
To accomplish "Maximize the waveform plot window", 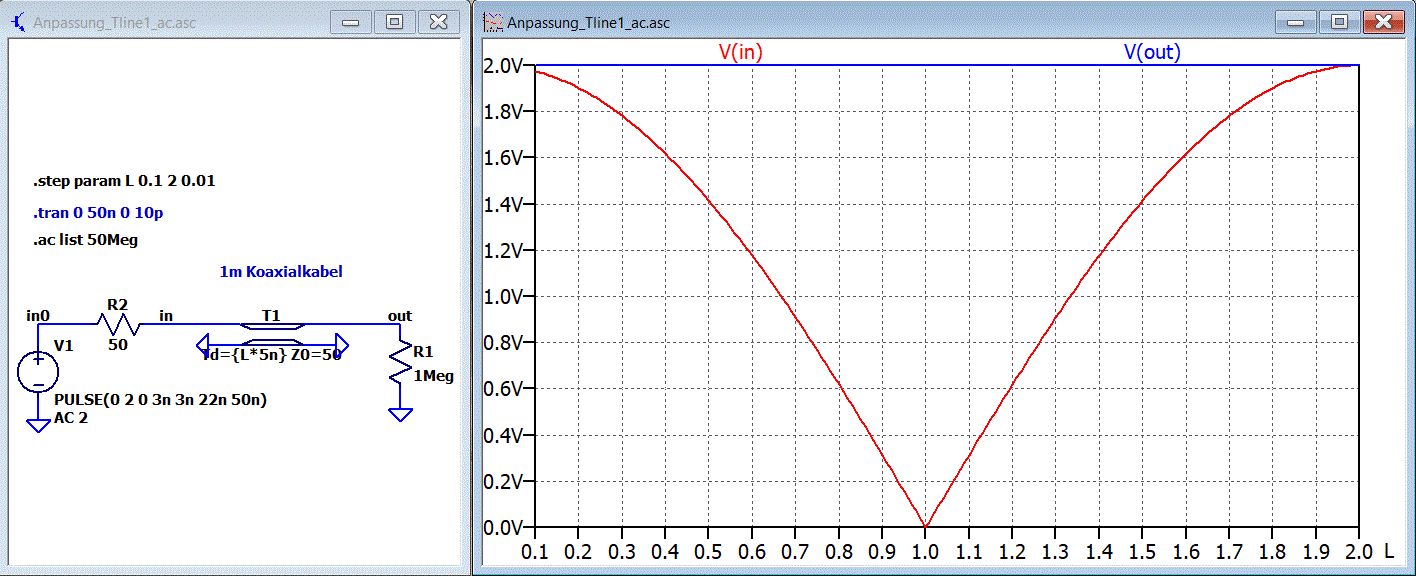I will tap(1339, 21).
